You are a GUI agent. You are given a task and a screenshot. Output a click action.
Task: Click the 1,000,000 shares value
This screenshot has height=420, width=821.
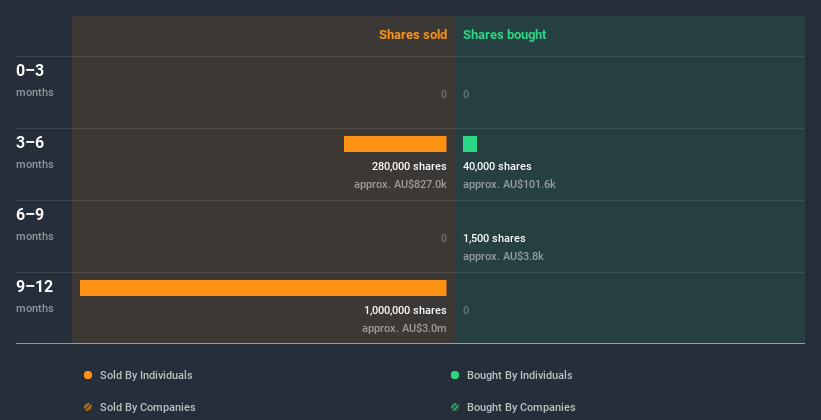405,310
